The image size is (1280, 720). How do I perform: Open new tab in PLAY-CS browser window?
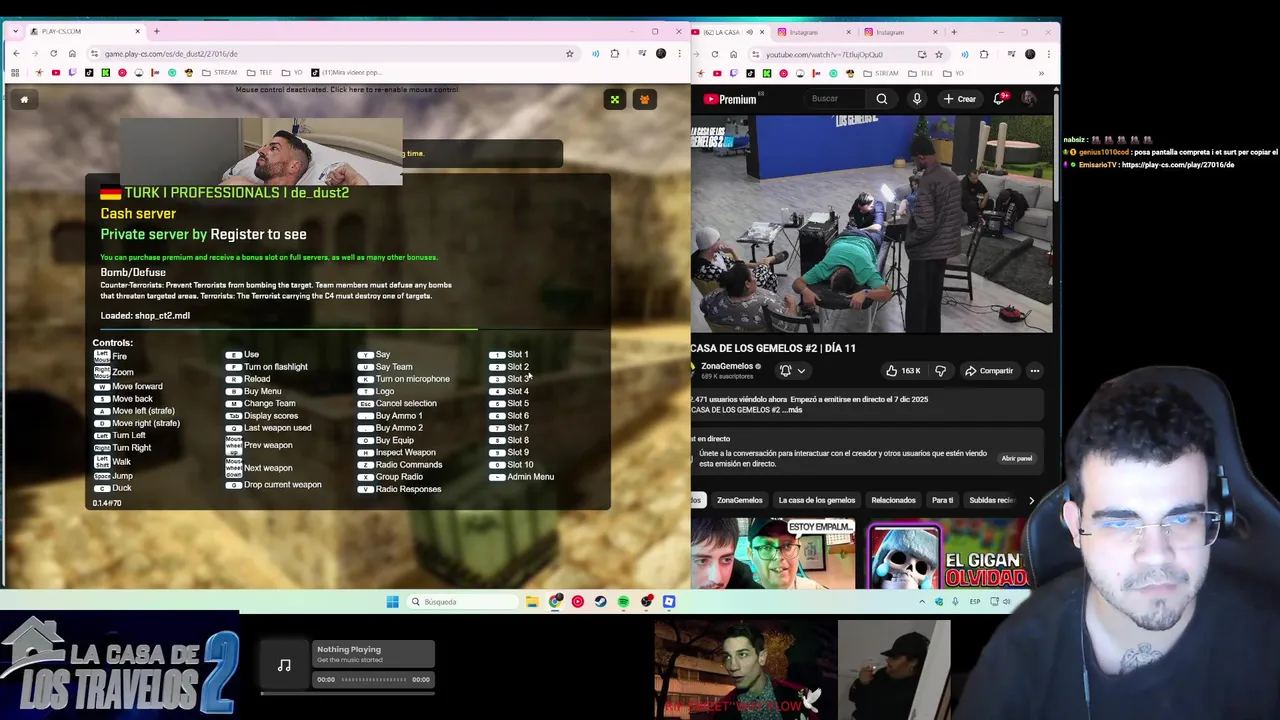[x=156, y=32]
